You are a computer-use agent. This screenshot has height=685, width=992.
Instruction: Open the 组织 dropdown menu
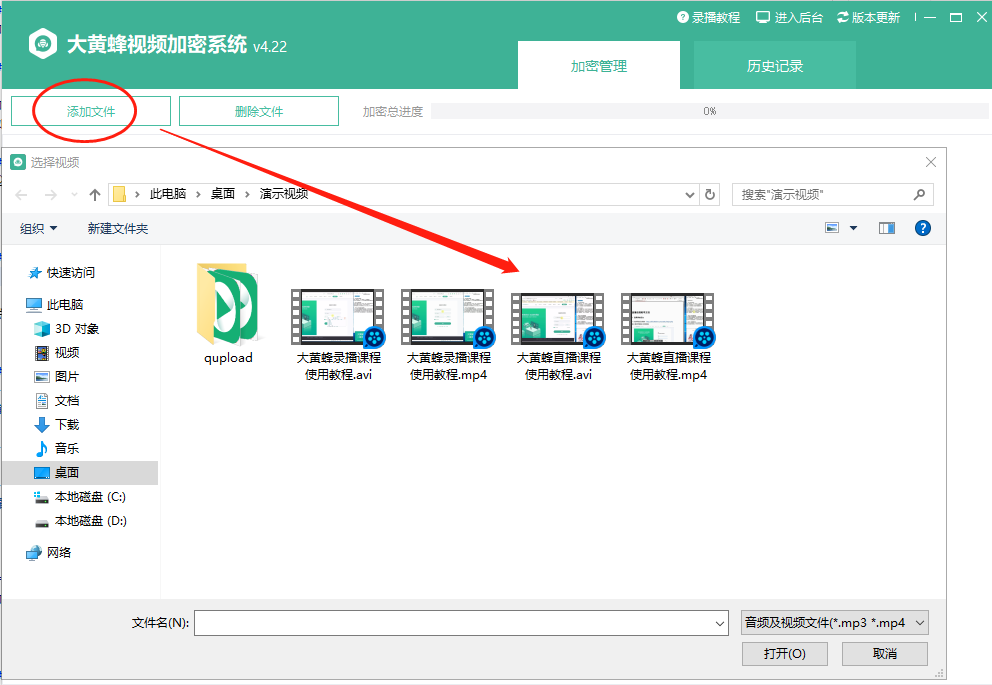(x=39, y=229)
